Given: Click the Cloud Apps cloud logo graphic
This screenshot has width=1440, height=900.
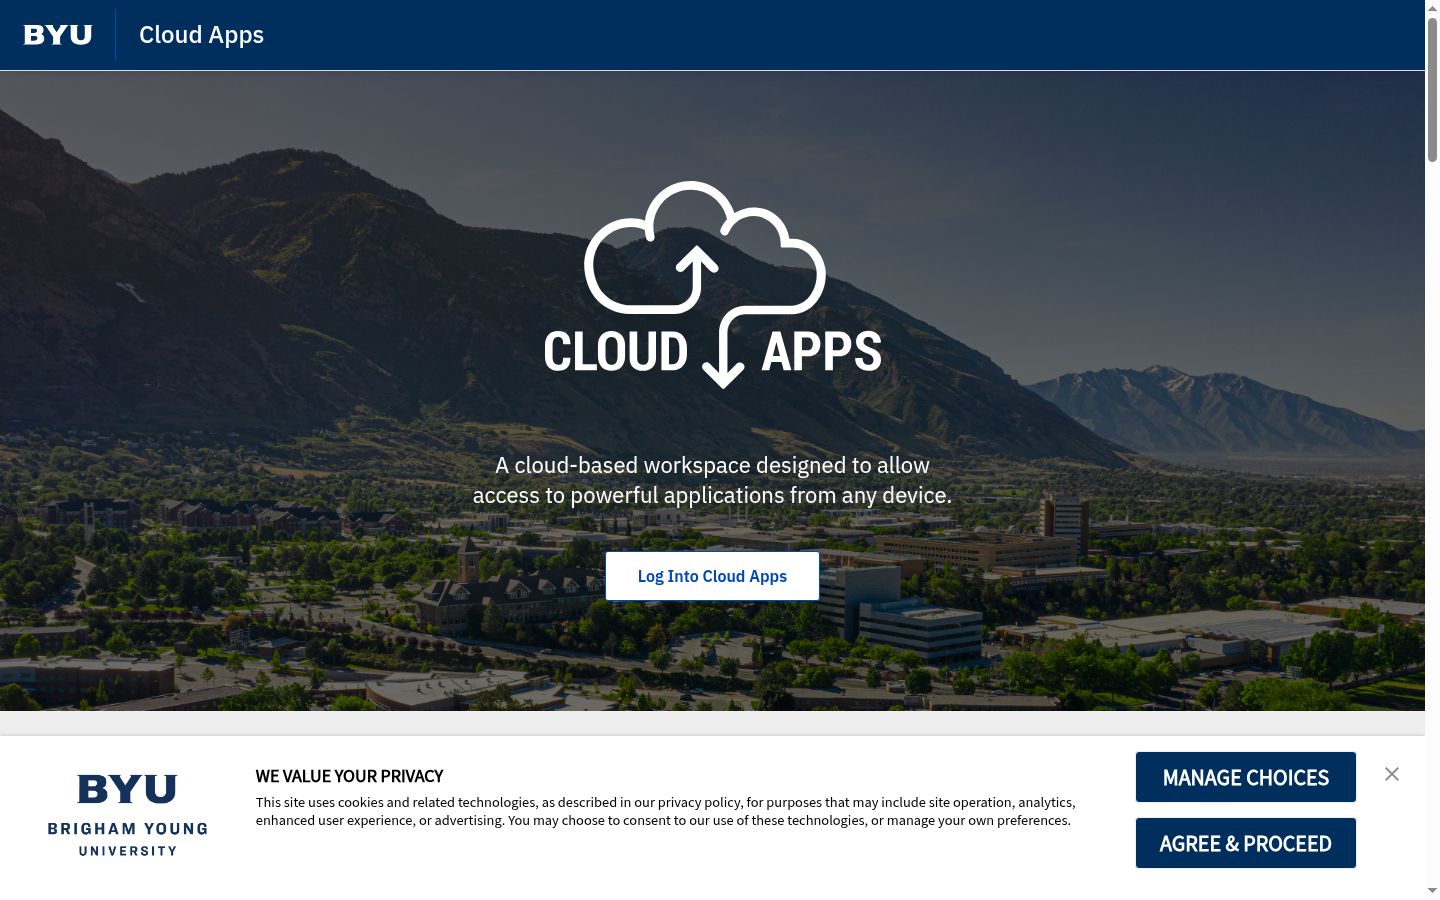Looking at the screenshot, I should (x=712, y=285).
